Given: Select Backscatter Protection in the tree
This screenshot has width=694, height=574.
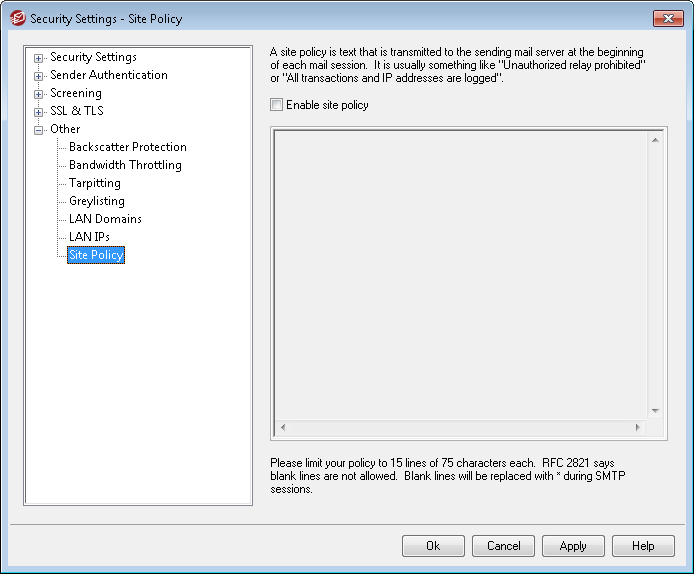Looking at the screenshot, I should (x=127, y=147).
